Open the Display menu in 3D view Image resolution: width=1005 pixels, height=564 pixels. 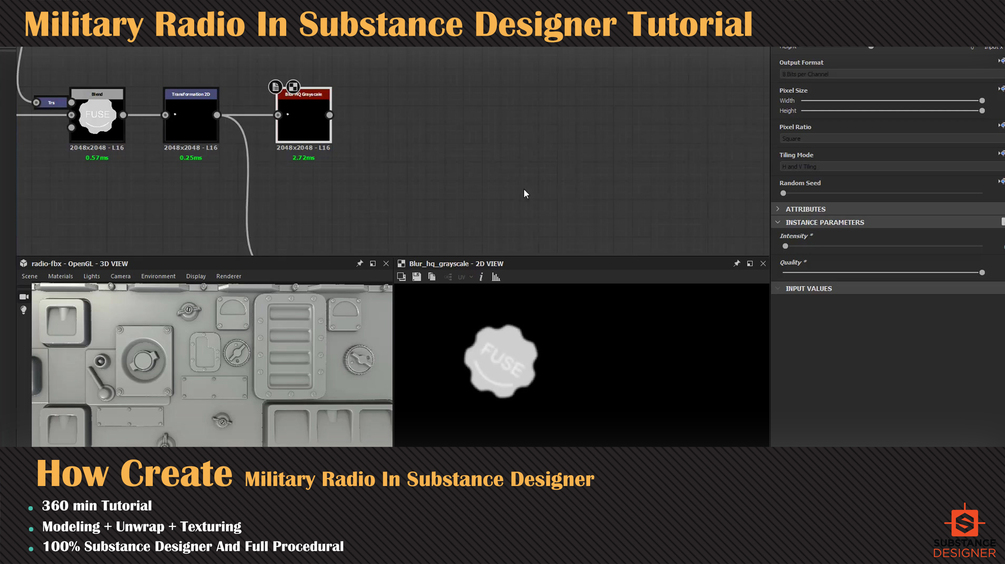click(x=196, y=276)
